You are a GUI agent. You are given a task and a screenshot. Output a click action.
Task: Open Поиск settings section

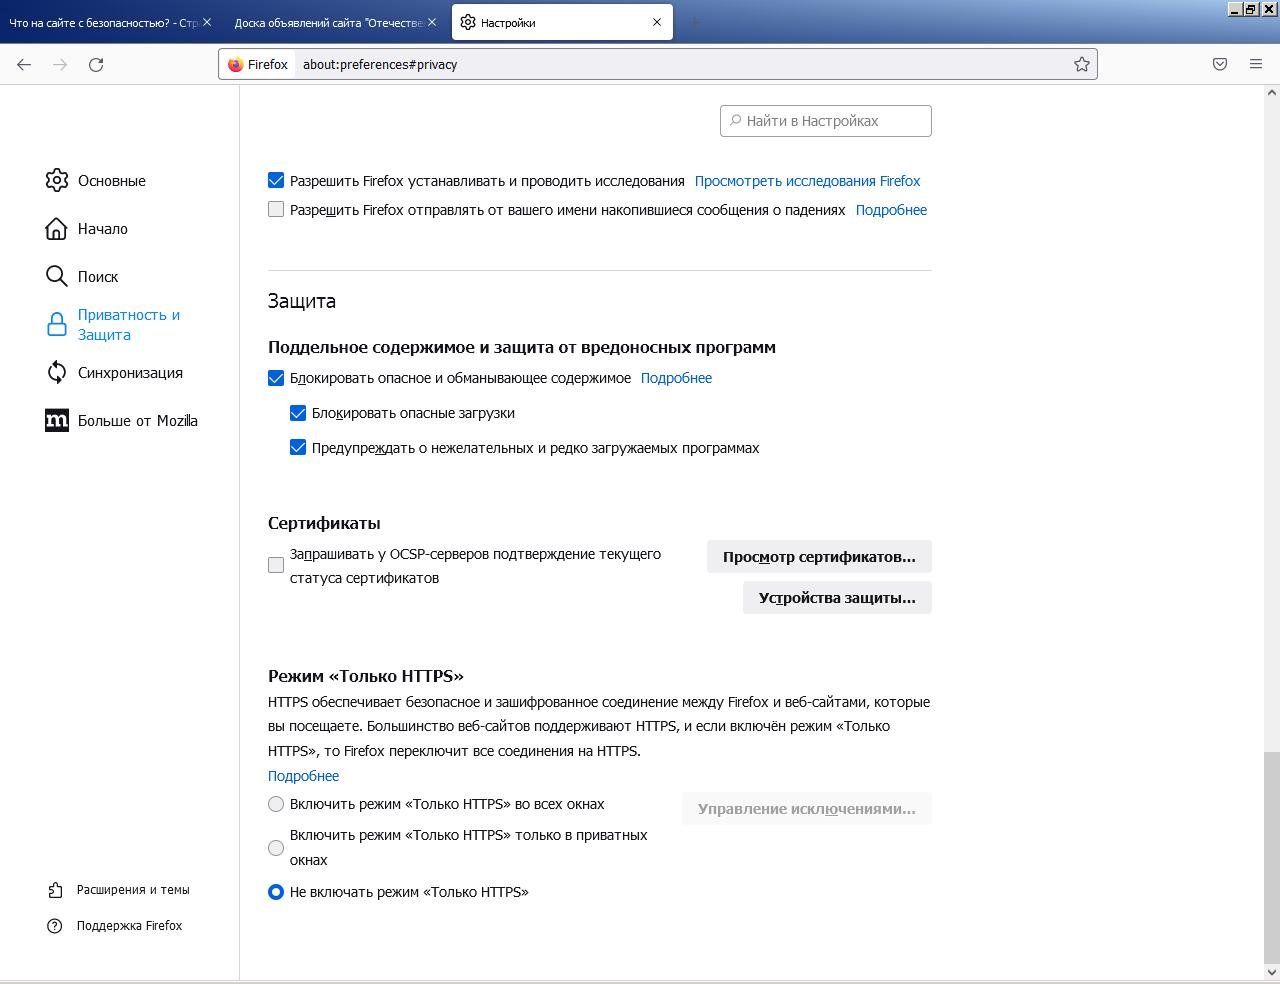[82, 277]
